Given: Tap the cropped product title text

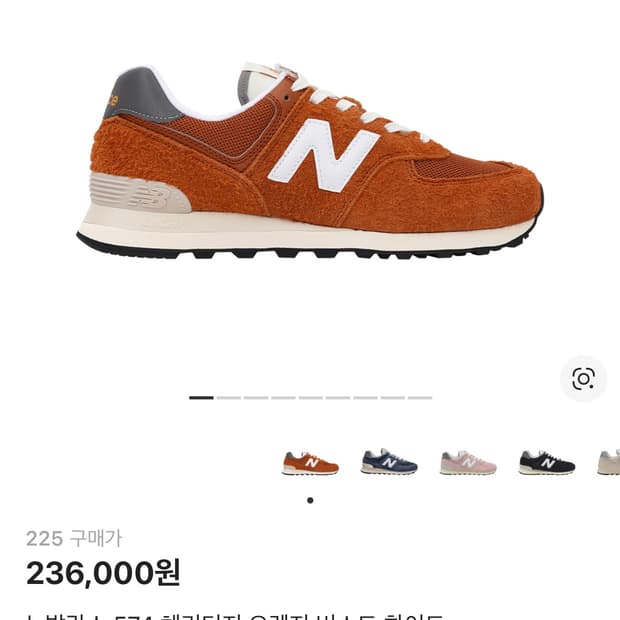Looking at the screenshot, I should (233, 616).
